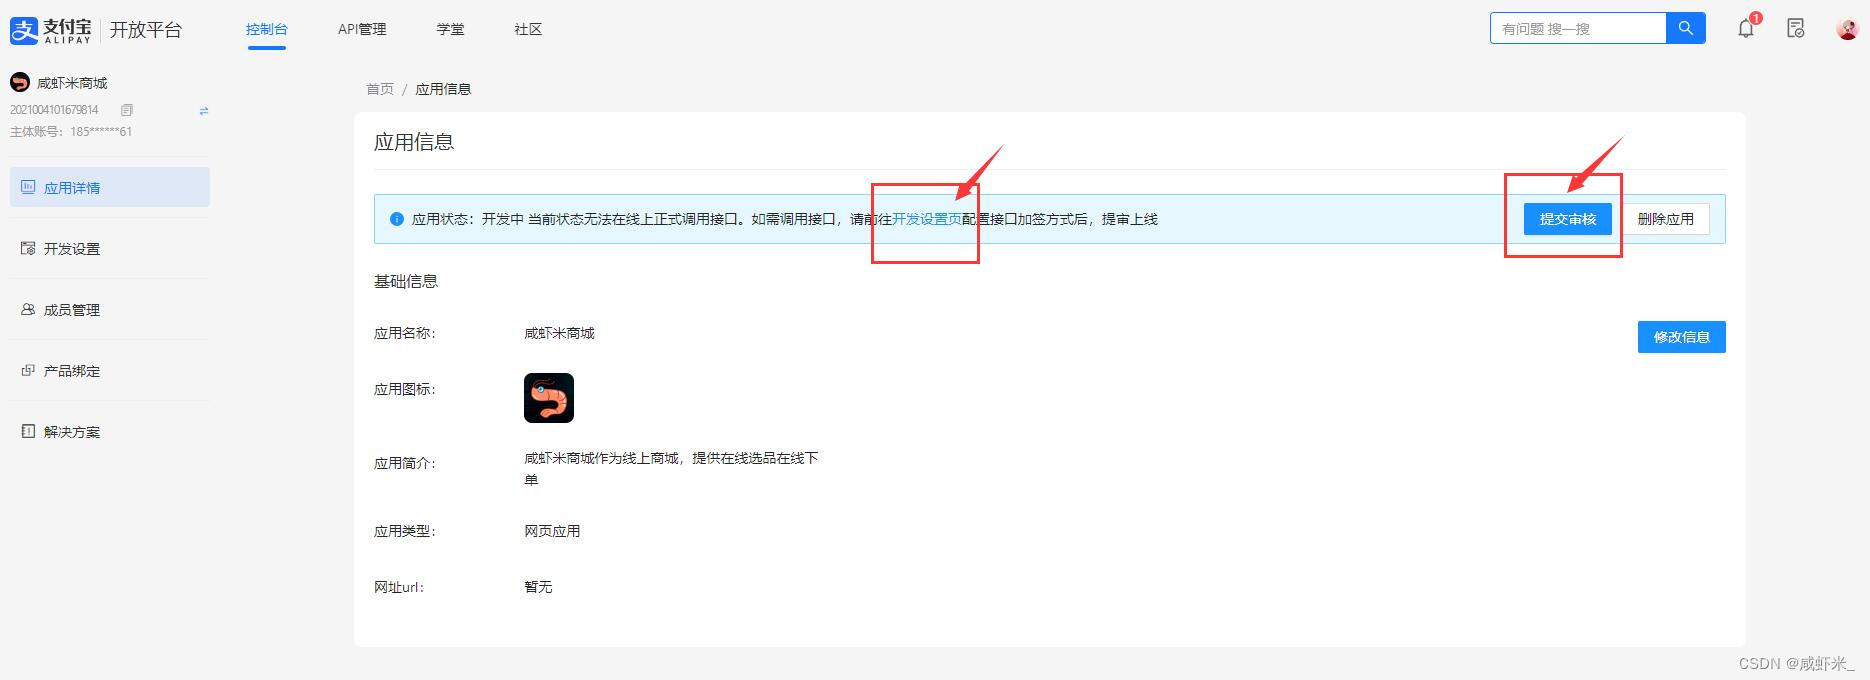The width and height of the screenshot is (1870, 680).
Task: Open the notification bell
Action: [x=1746, y=28]
